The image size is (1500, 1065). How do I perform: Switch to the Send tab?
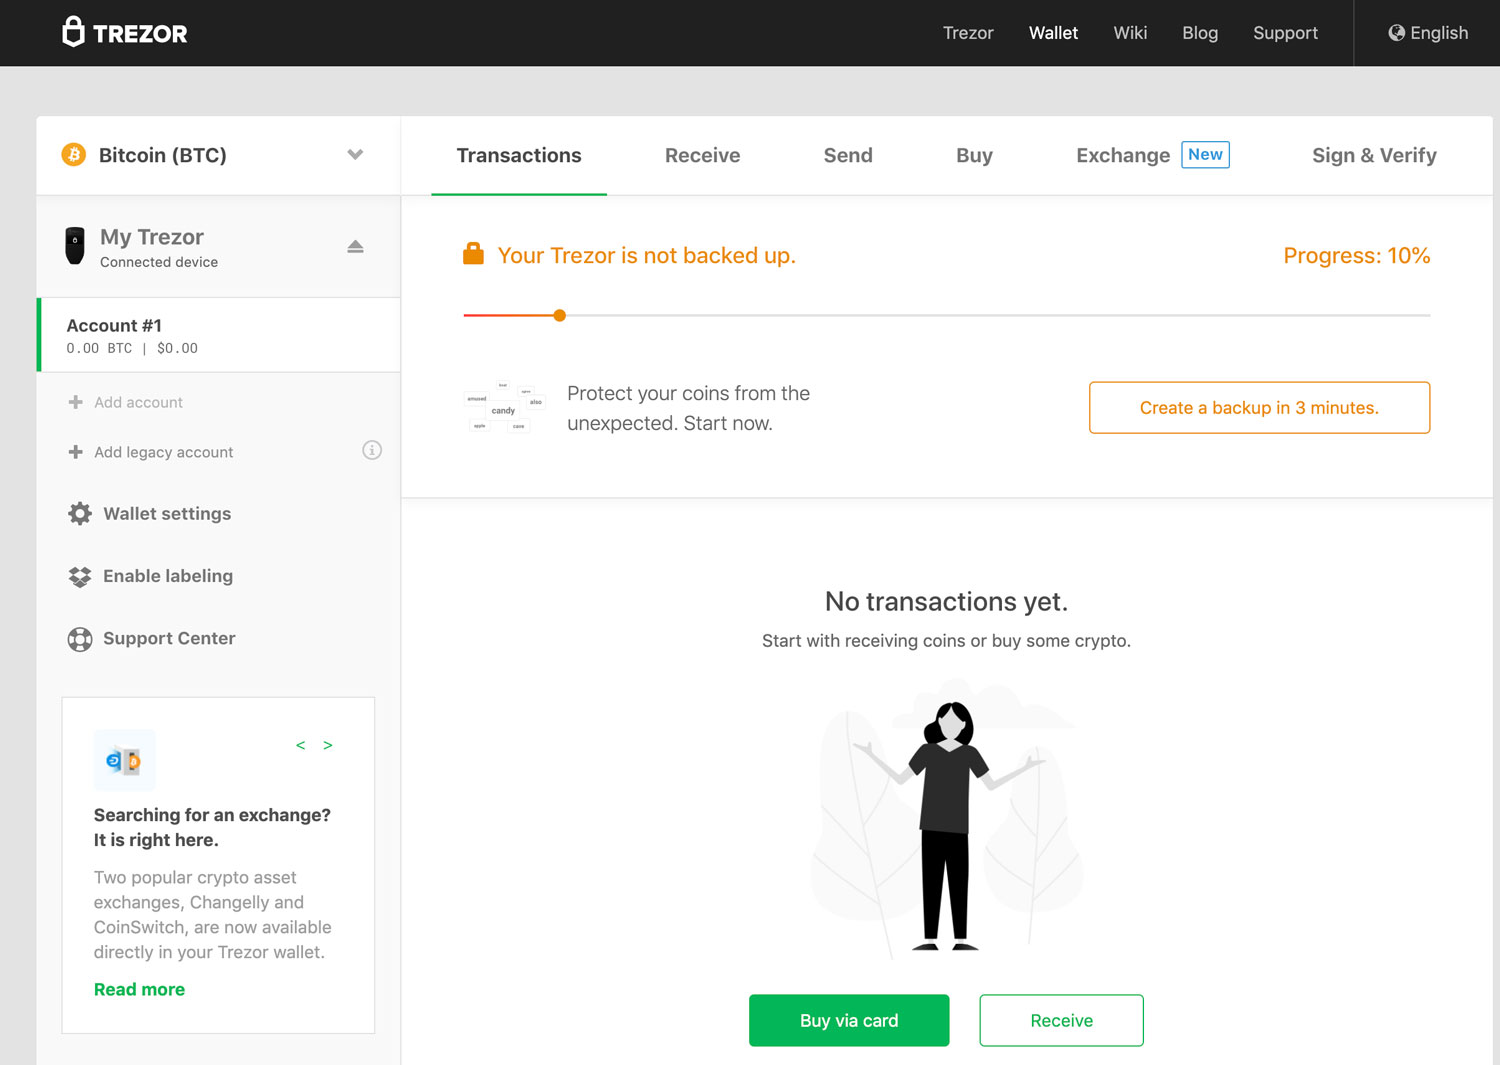coord(848,155)
